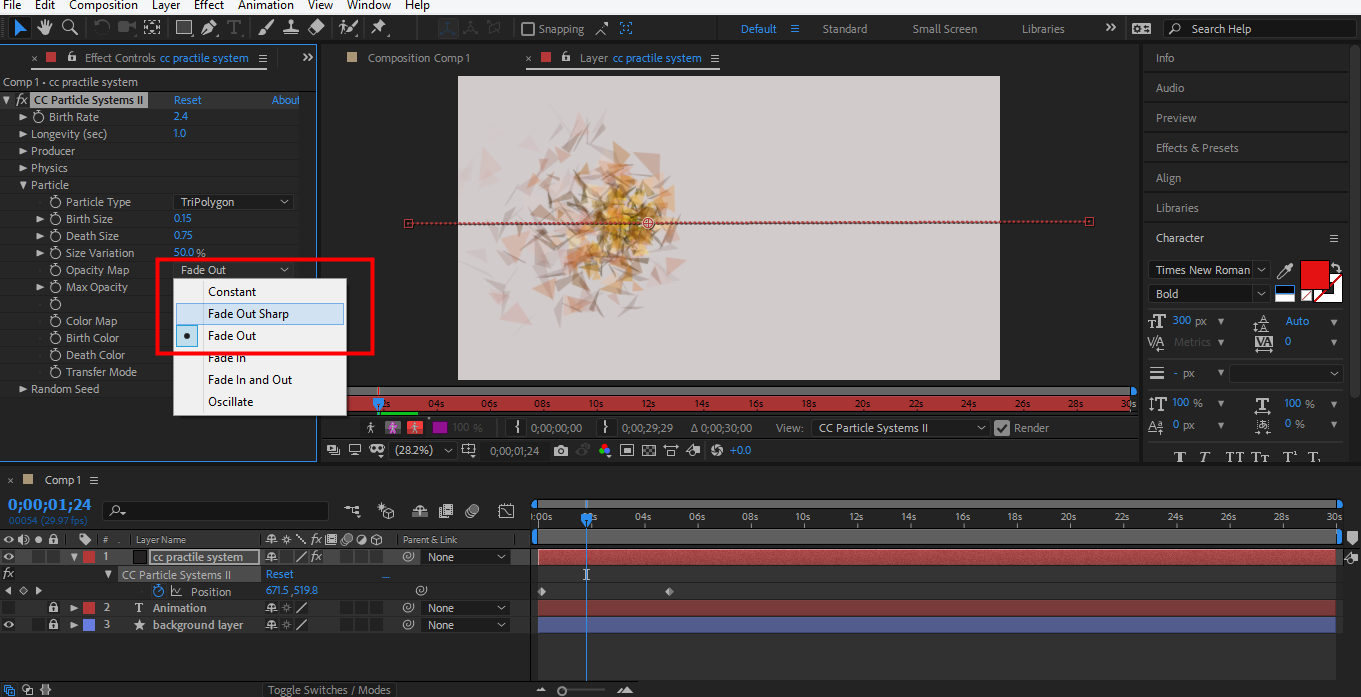Open the Particle Type dropdown
This screenshot has height=697, width=1361.
tap(234, 202)
